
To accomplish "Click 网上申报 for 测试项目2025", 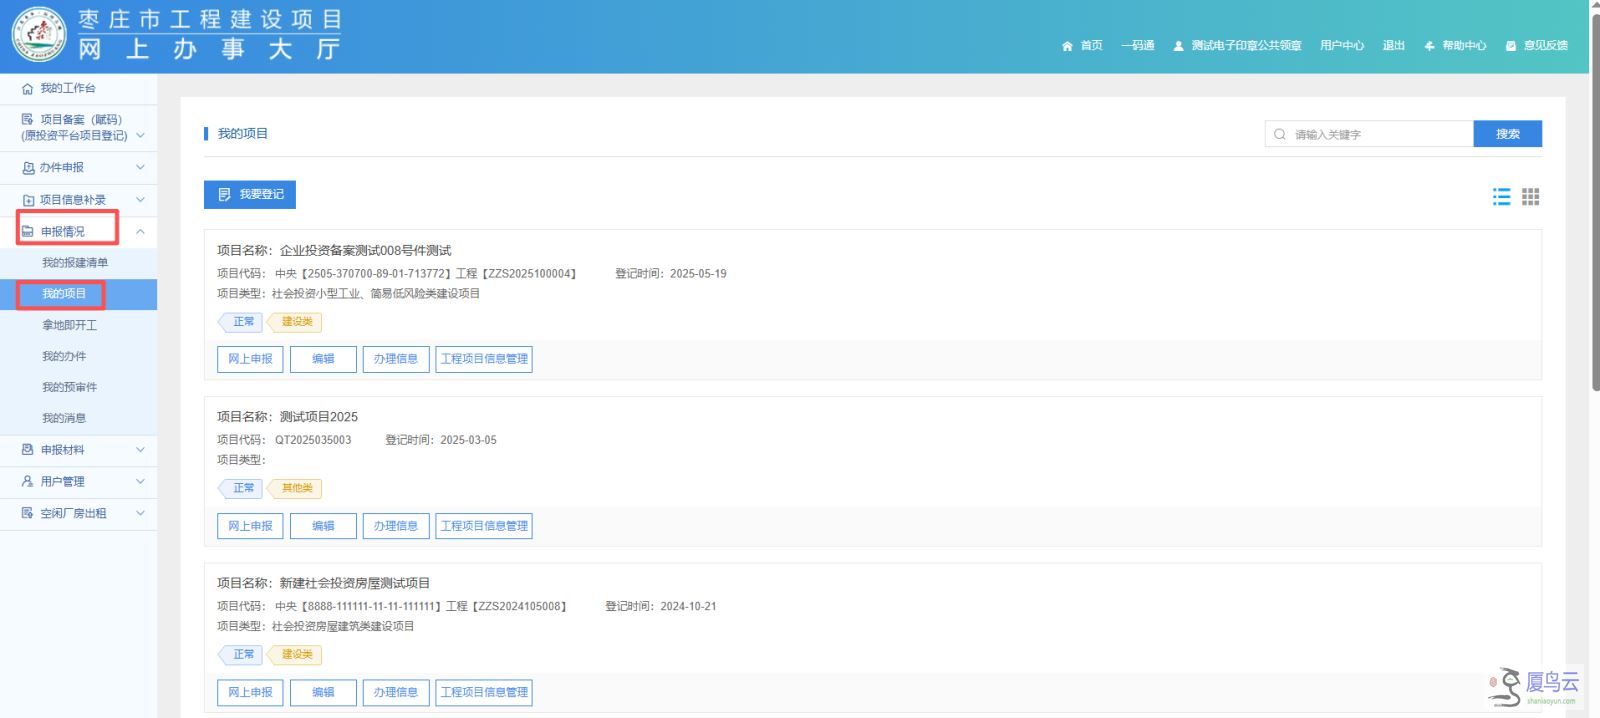I will click(250, 526).
